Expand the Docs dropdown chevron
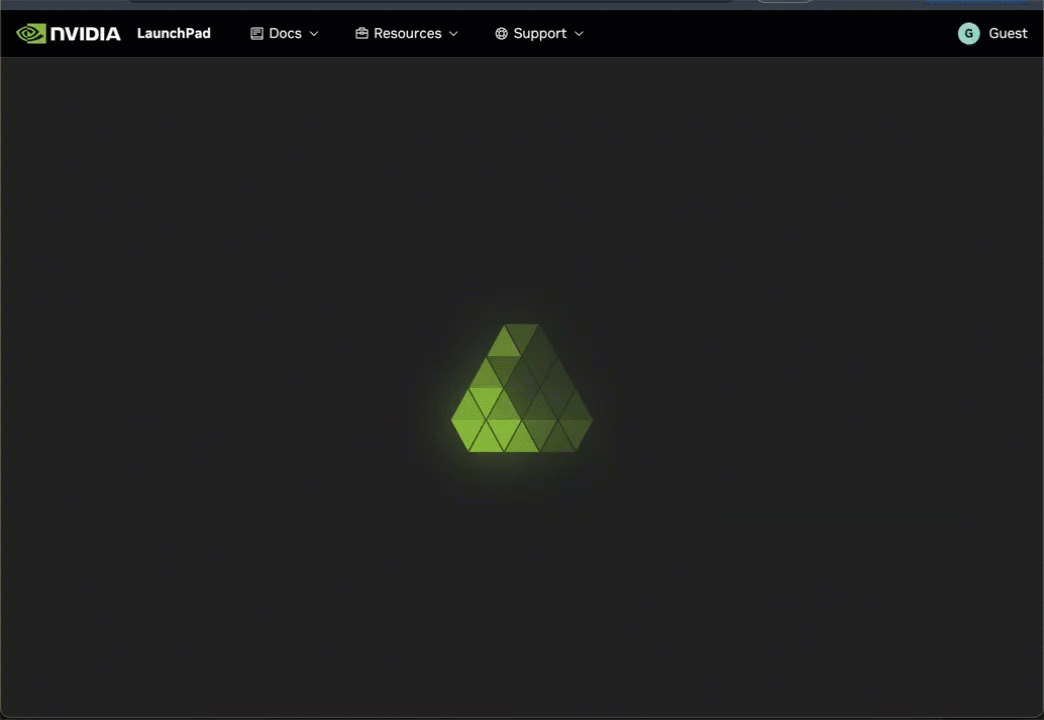This screenshot has width=1044, height=720. pos(314,33)
